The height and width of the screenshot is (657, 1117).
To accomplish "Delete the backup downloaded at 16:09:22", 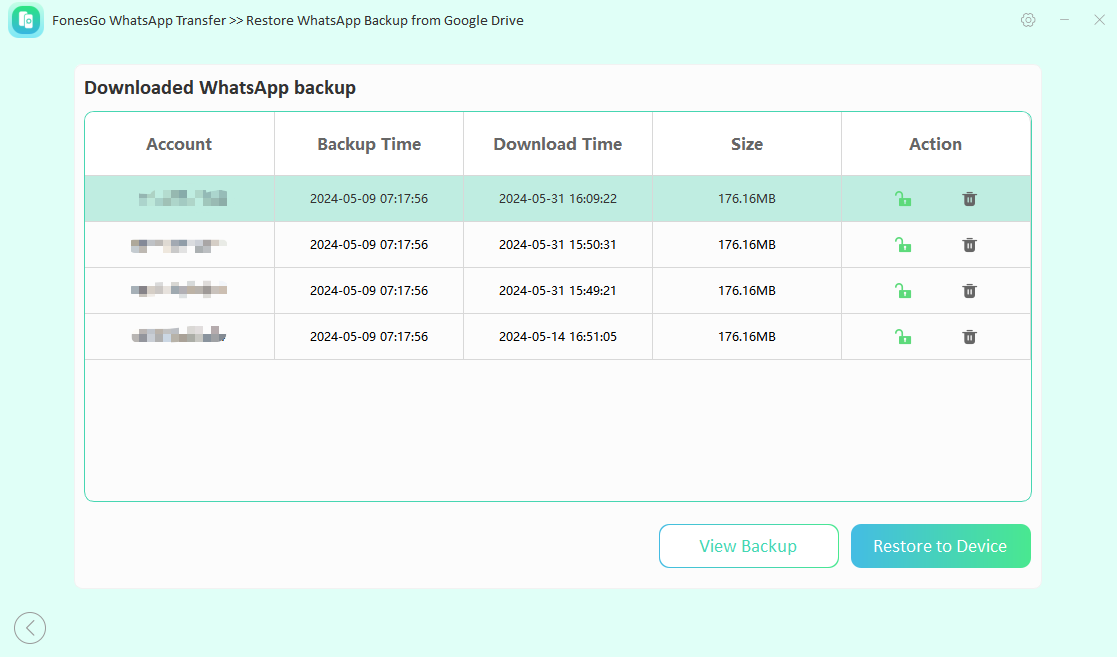I will pos(969,199).
